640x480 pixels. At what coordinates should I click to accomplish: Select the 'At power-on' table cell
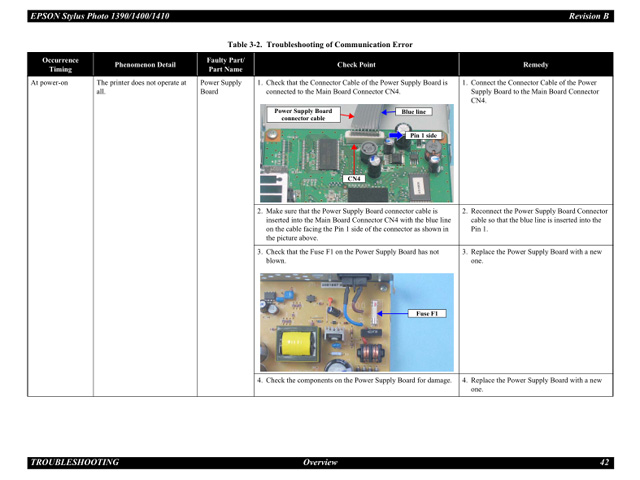[49, 83]
